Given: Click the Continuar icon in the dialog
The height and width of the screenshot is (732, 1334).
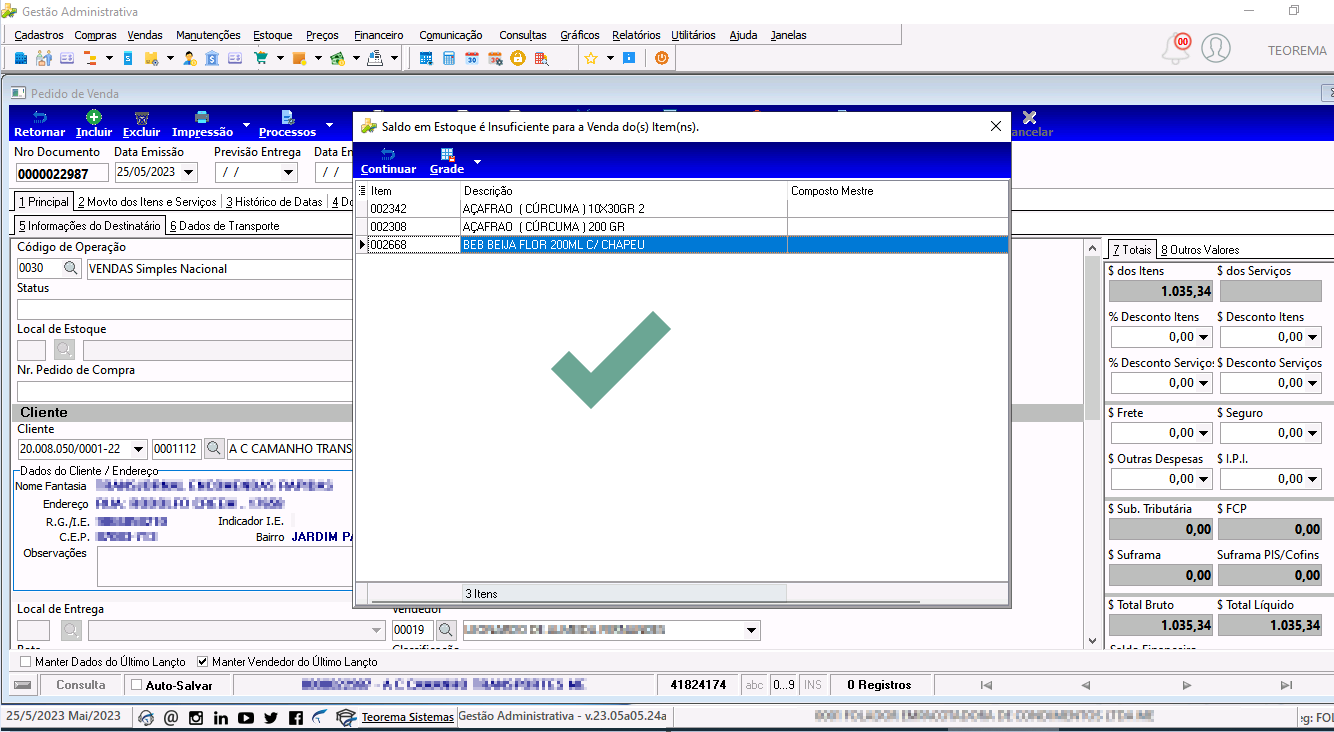Looking at the screenshot, I should 388,154.
